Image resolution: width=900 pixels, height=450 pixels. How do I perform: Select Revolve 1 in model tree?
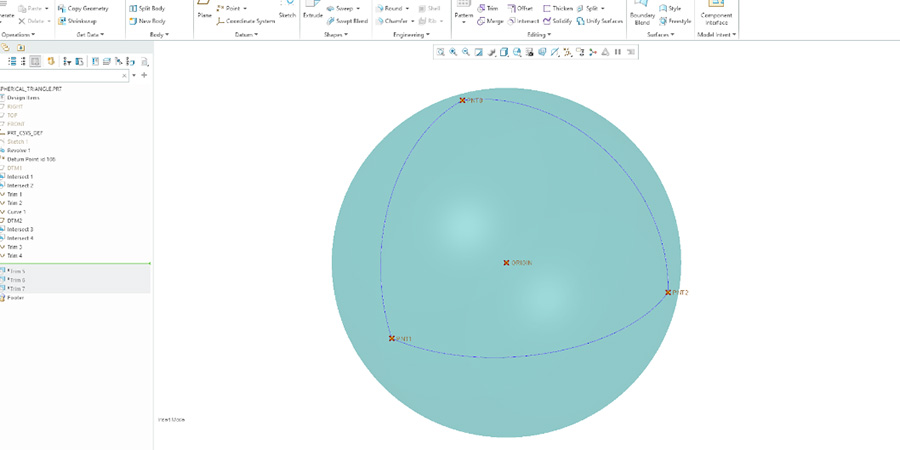(19, 150)
